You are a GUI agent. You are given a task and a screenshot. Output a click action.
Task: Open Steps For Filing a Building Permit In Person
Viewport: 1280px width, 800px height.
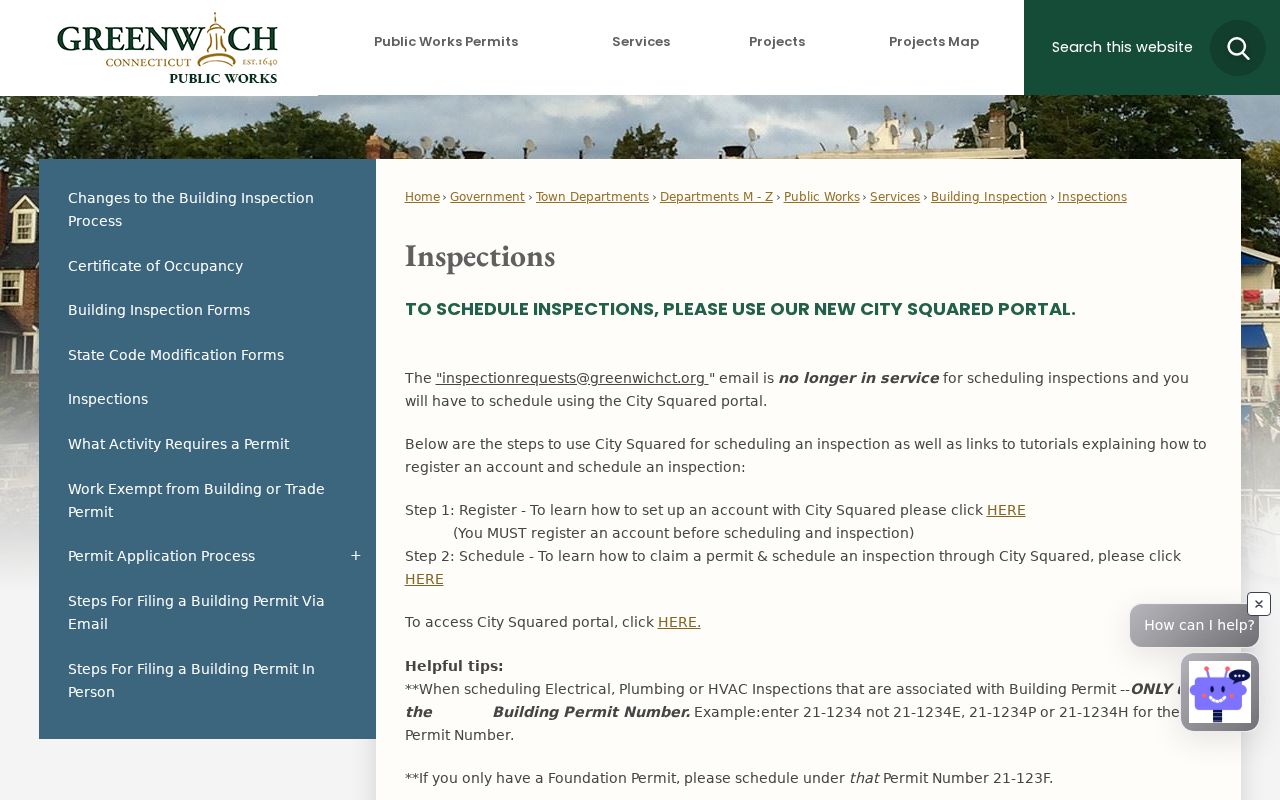pos(207,680)
